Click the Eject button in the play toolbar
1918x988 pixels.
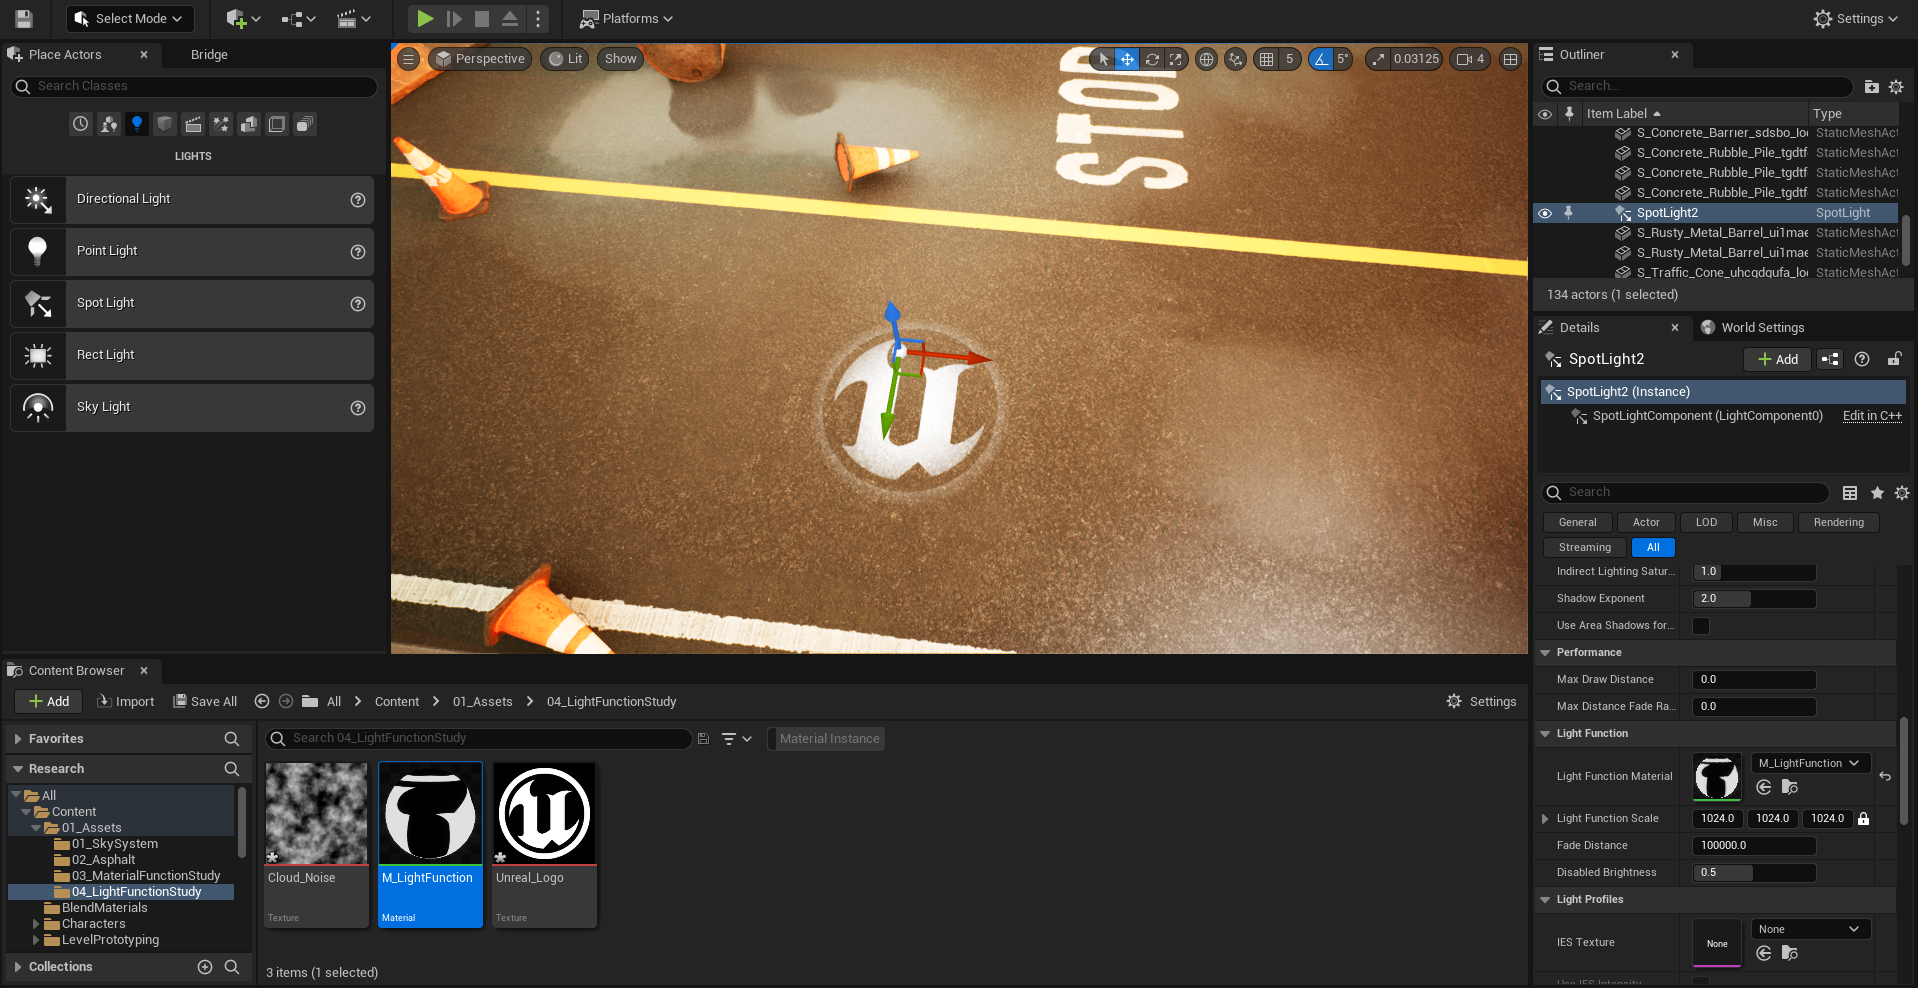[509, 18]
